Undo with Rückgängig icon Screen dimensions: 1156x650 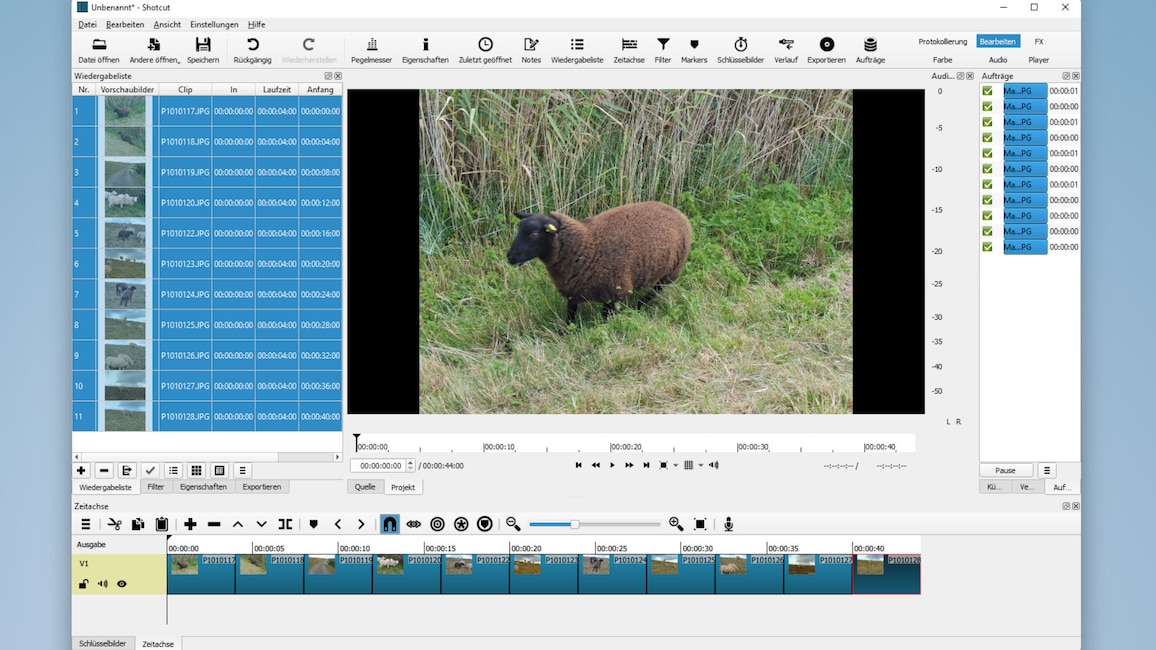[252, 50]
